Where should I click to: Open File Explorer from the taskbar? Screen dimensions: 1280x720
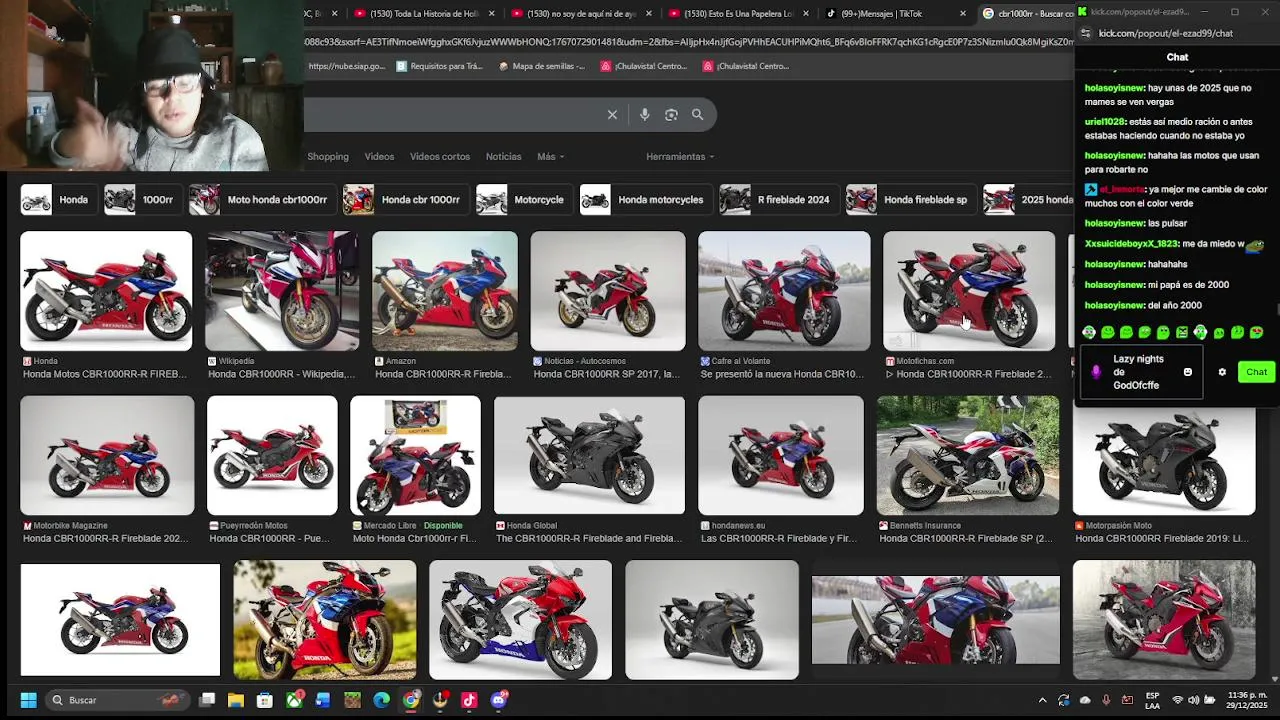tap(236, 700)
